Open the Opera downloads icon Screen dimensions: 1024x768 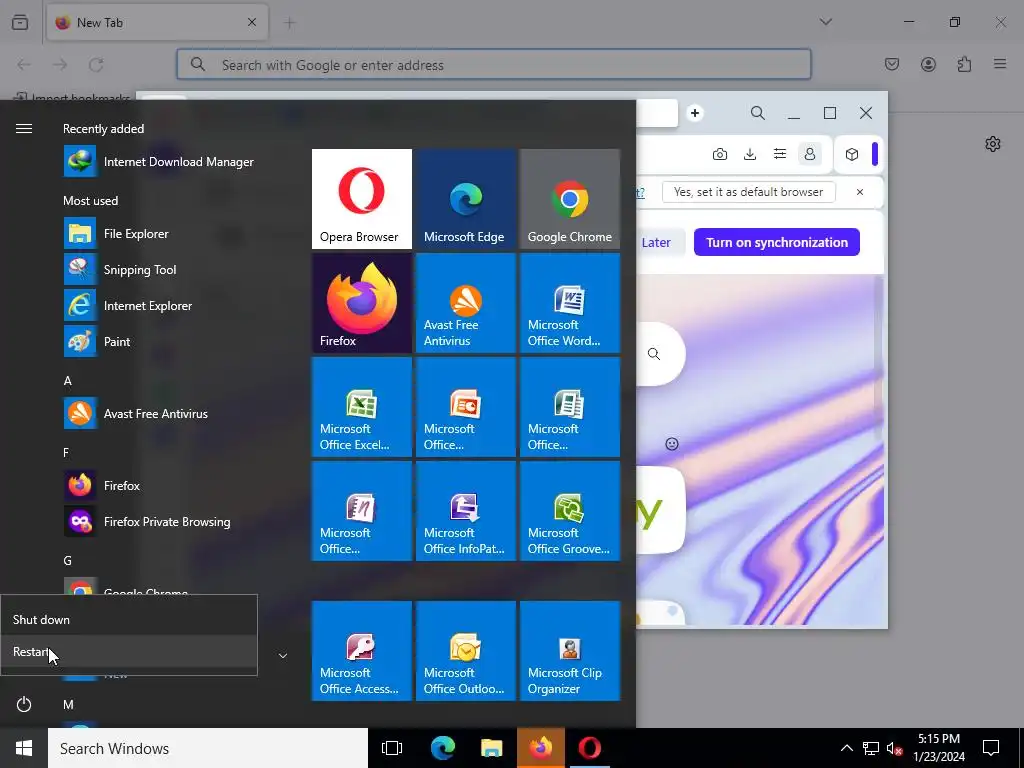click(x=750, y=154)
